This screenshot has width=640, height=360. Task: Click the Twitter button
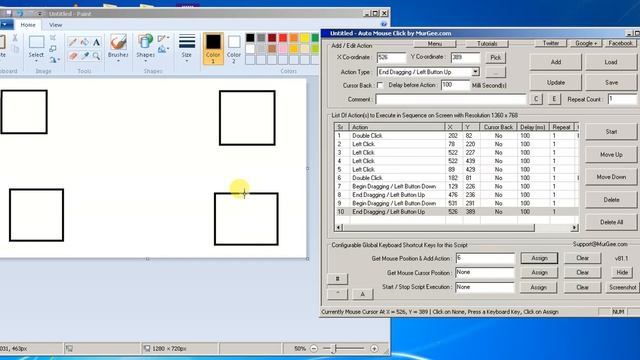(x=551, y=43)
